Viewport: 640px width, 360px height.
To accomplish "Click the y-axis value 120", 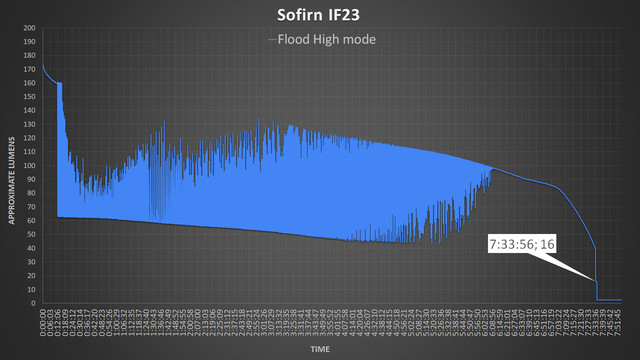I will click(x=29, y=138).
